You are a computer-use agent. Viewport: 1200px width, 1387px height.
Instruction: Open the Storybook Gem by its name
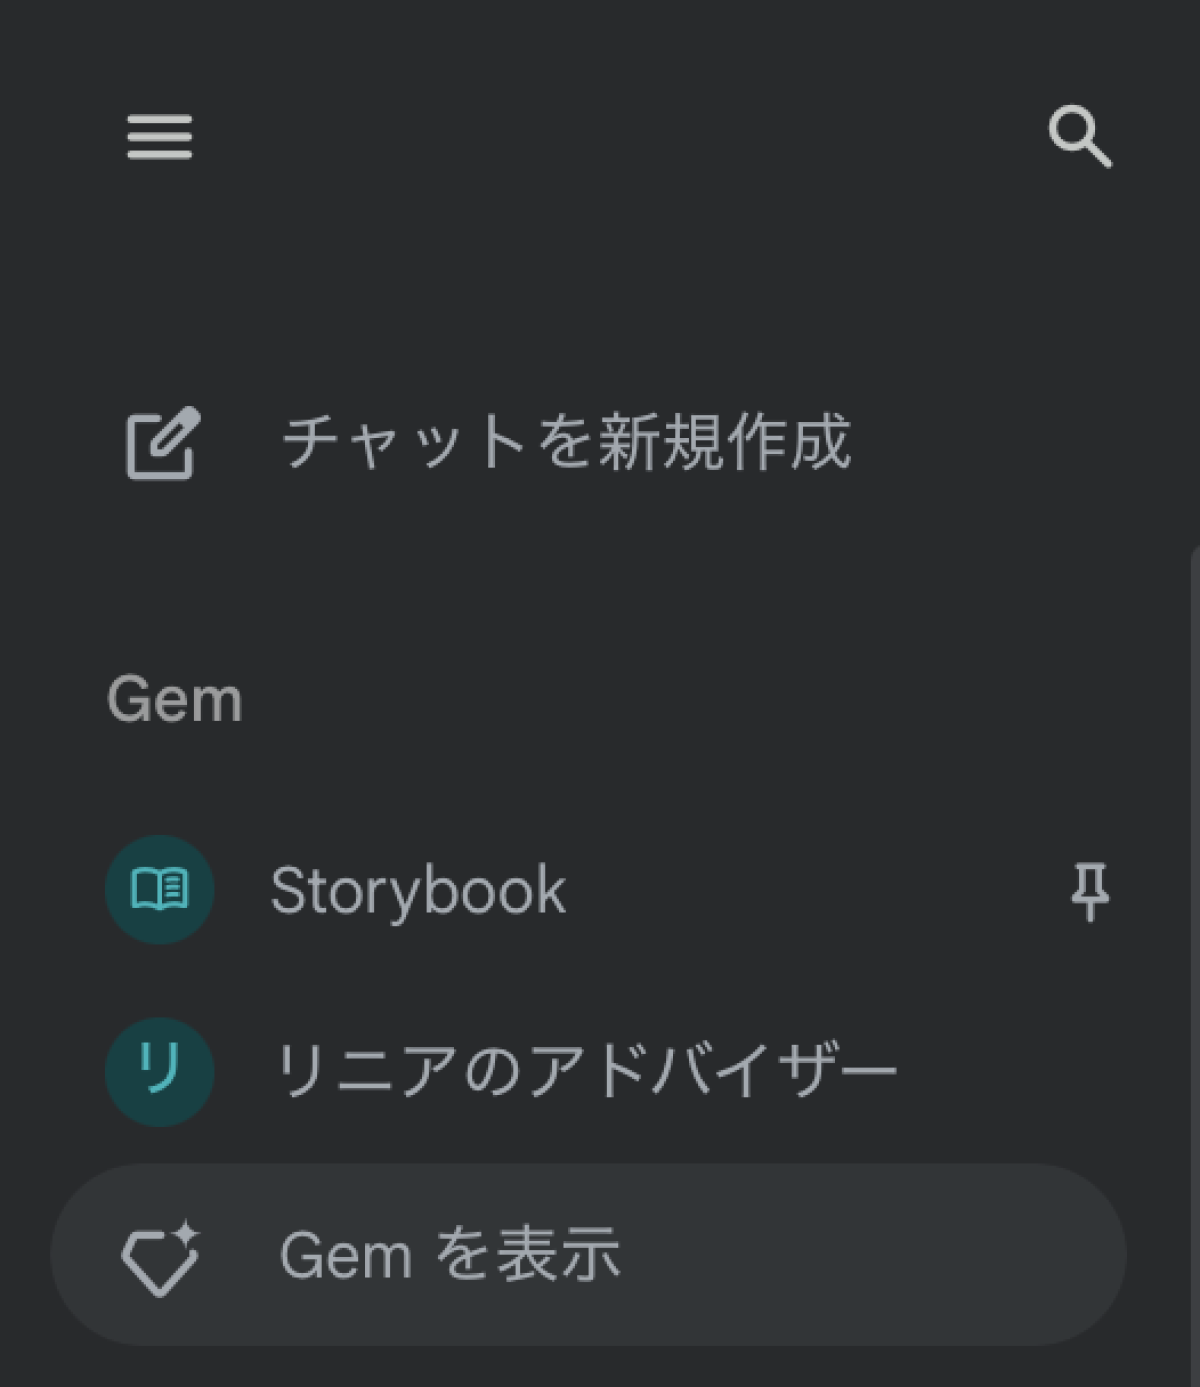pyautogui.click(x=418, y=890)
